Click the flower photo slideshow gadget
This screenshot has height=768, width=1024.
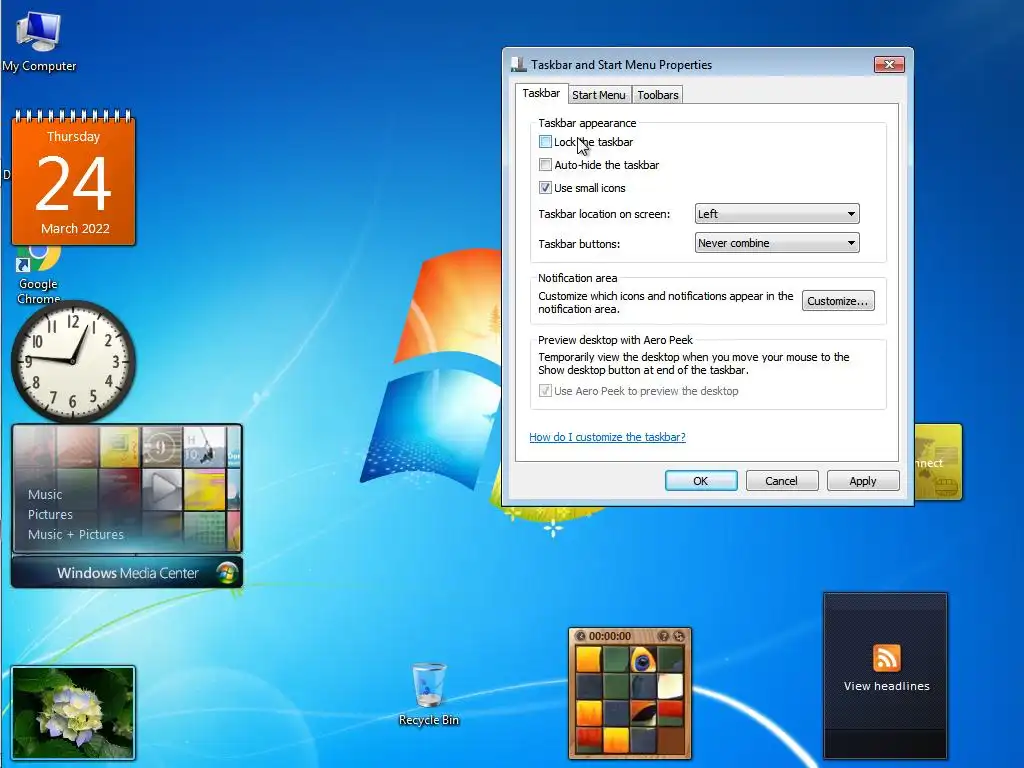click(73, 712)
